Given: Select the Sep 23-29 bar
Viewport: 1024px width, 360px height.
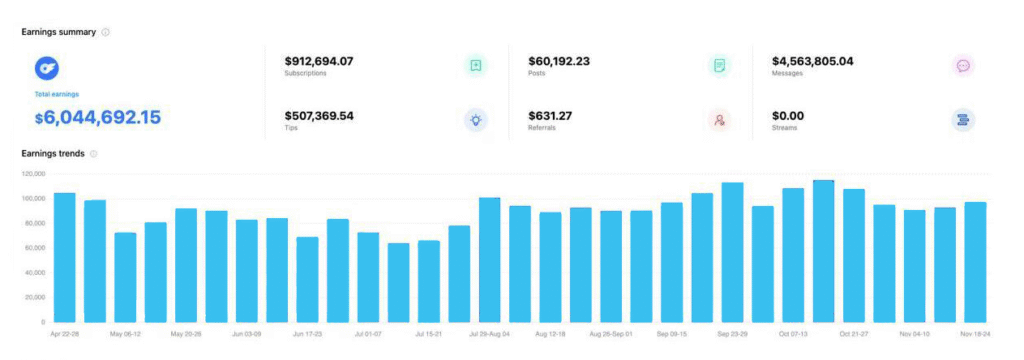Looking at the screenshot, I should tap(733, 252).
